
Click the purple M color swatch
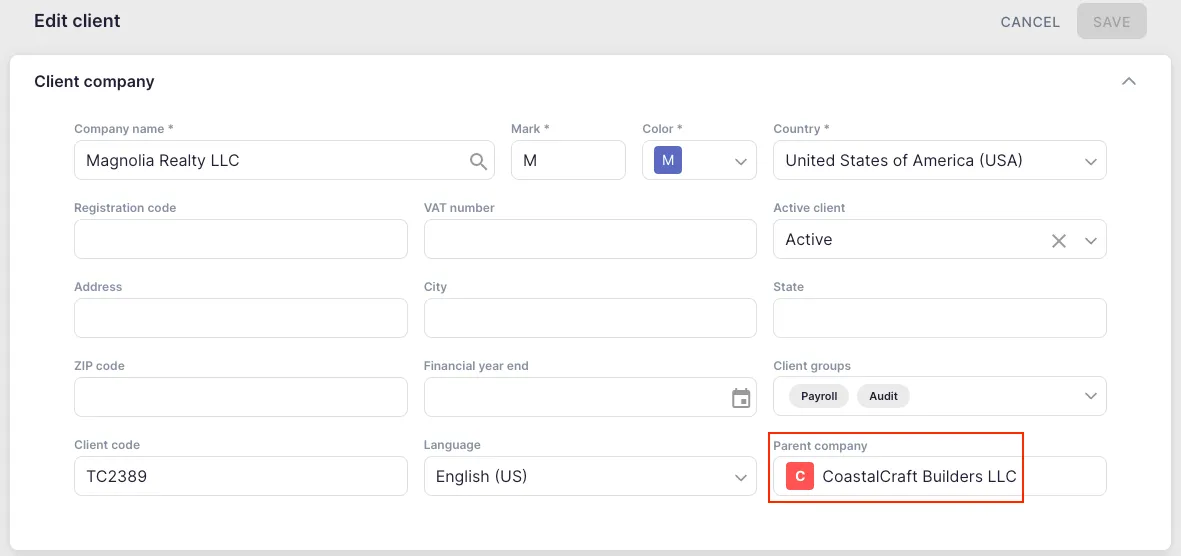(667, 160)
